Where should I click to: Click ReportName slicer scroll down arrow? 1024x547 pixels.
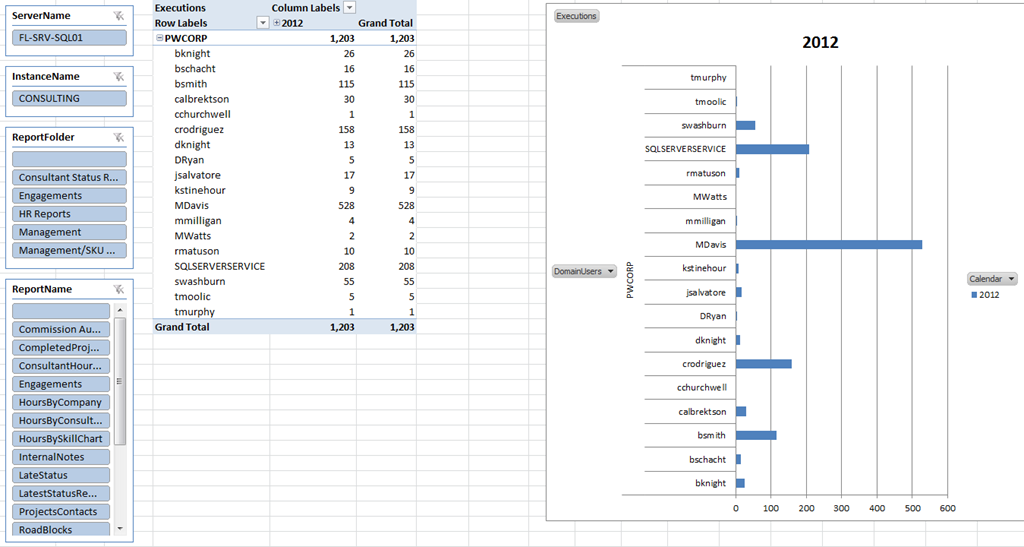[x=120, y=527]
